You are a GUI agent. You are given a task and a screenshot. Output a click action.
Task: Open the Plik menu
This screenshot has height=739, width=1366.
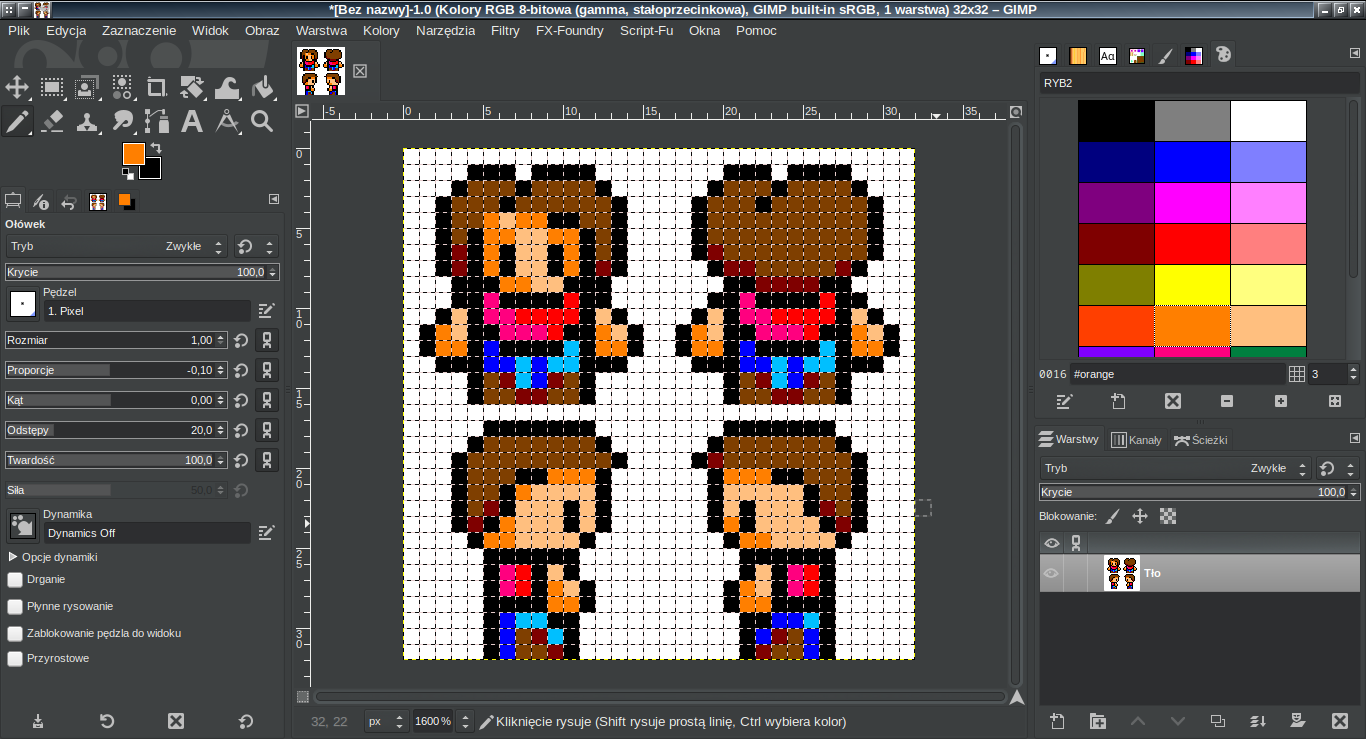(19, 31)
